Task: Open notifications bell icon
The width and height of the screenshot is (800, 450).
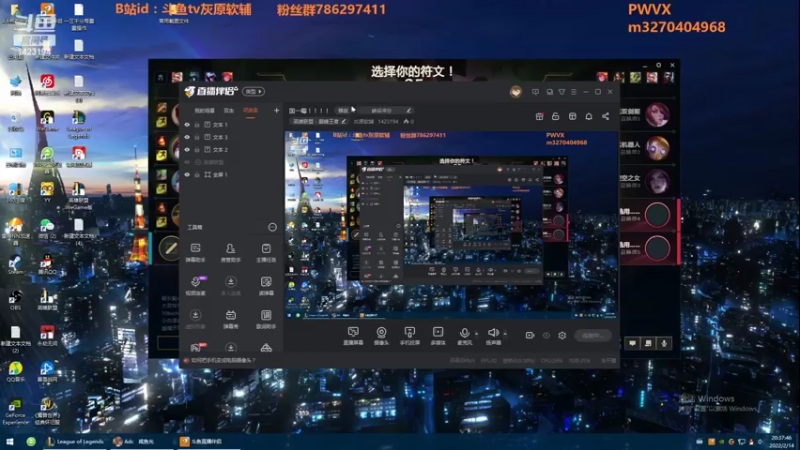Action: [x=589, y=116]
